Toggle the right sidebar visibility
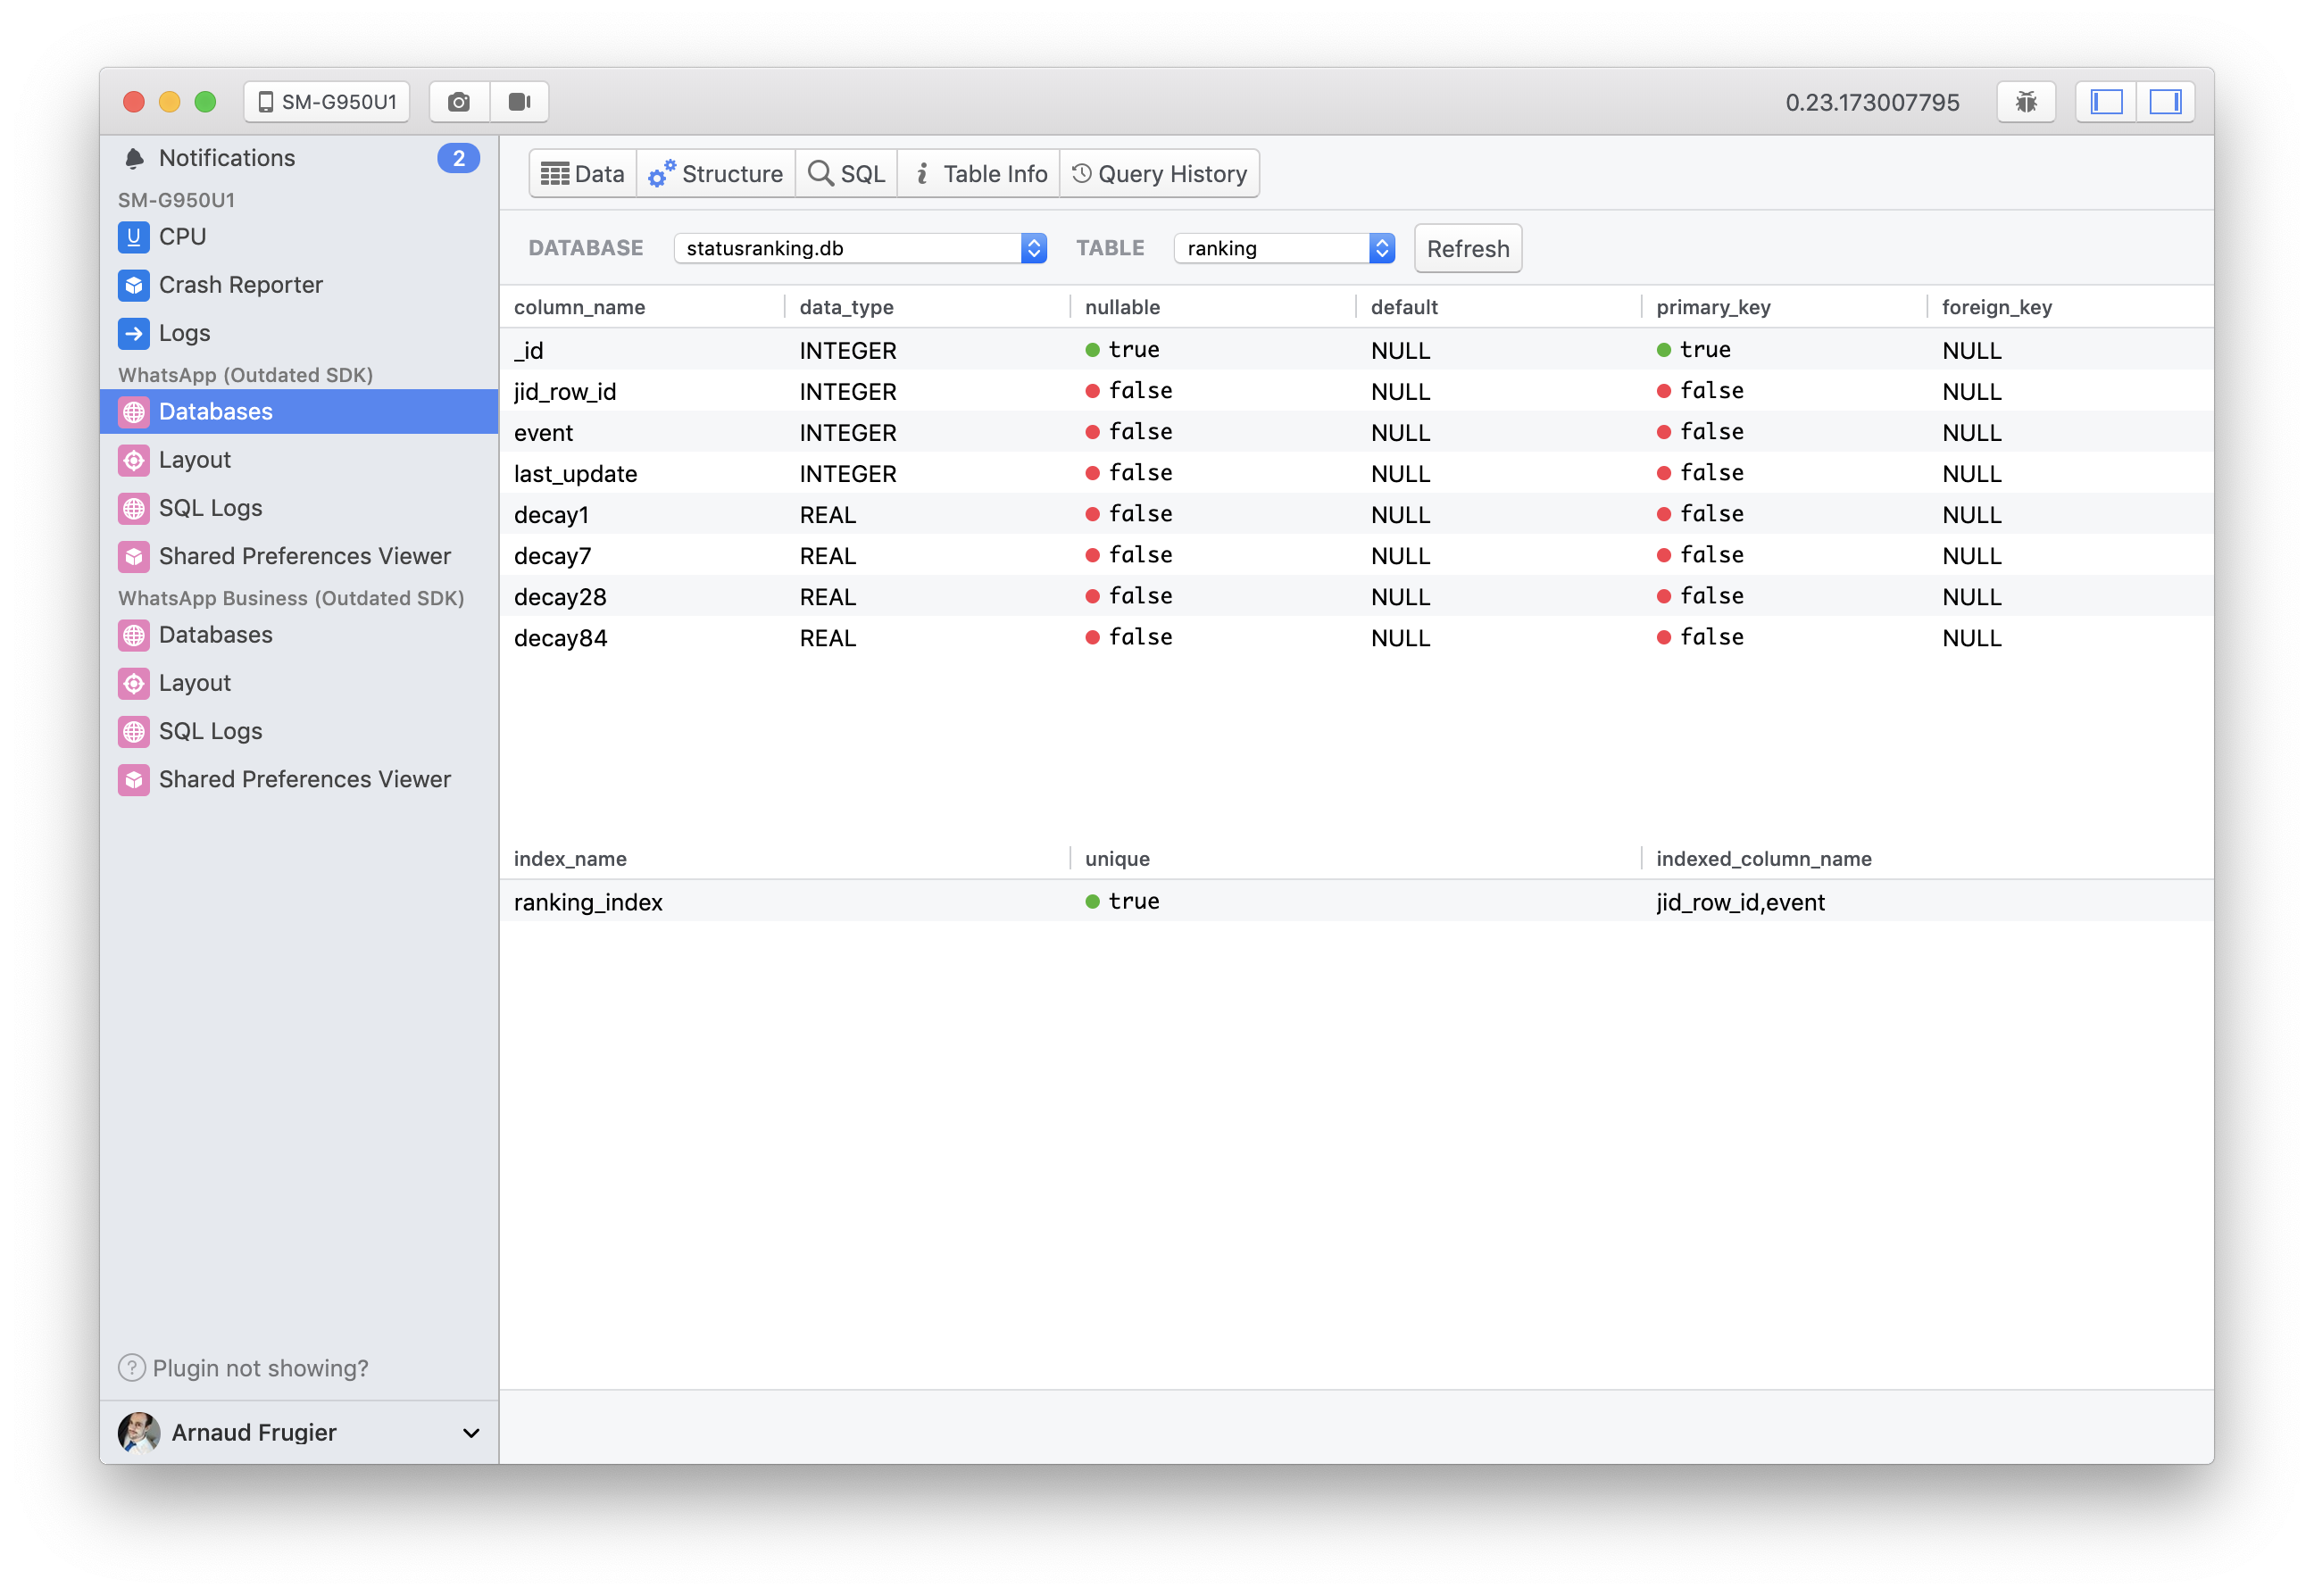The height and width of the screenshot is (1596, 2314). coord(2166,101)
